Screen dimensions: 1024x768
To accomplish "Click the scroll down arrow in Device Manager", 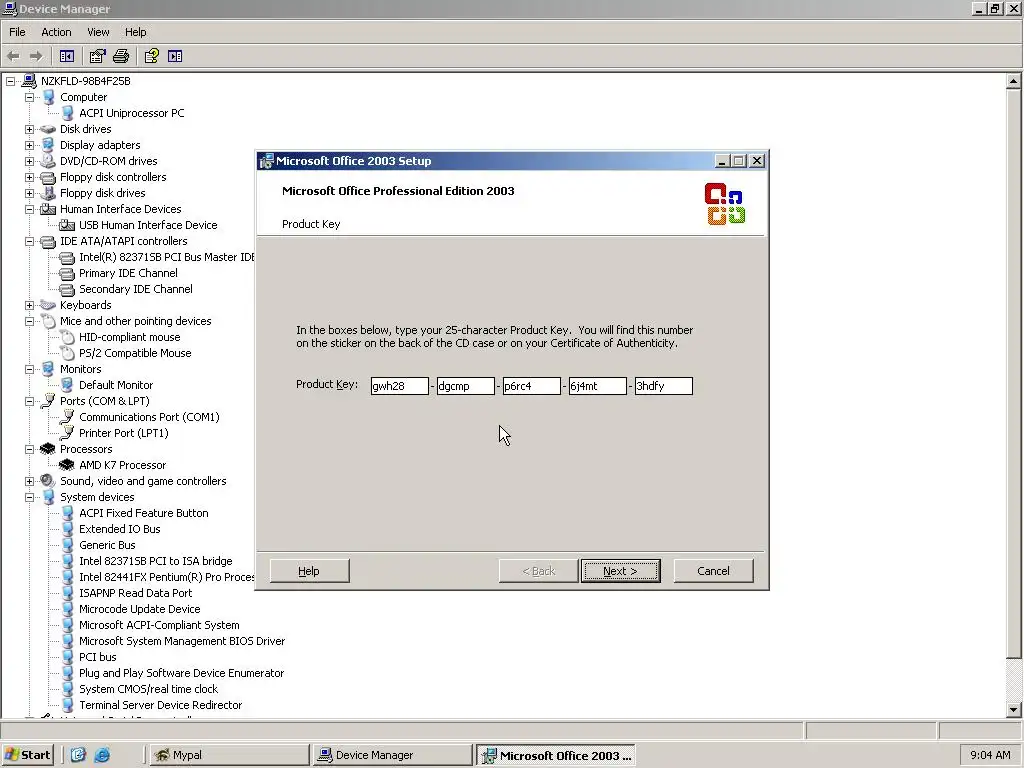I will (1014, 709).
